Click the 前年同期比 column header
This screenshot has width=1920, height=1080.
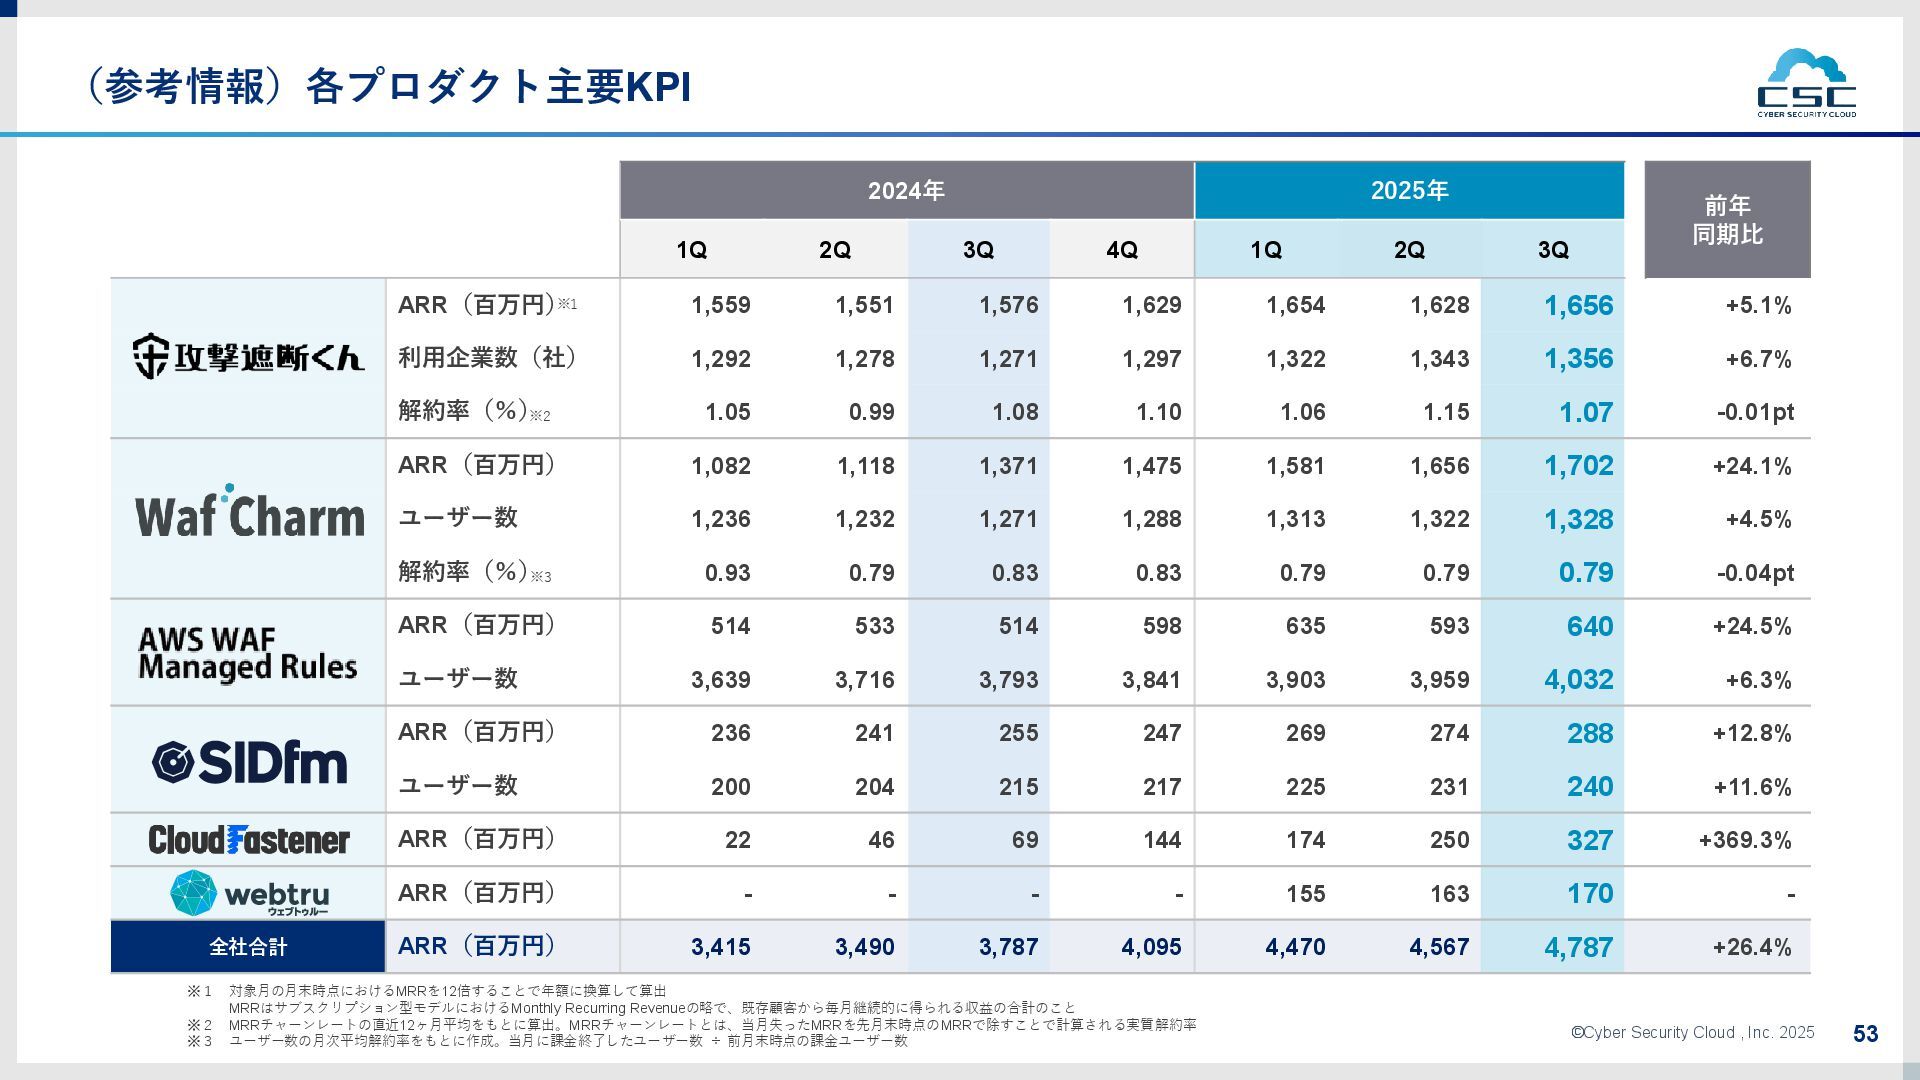tap(1727, 220)
